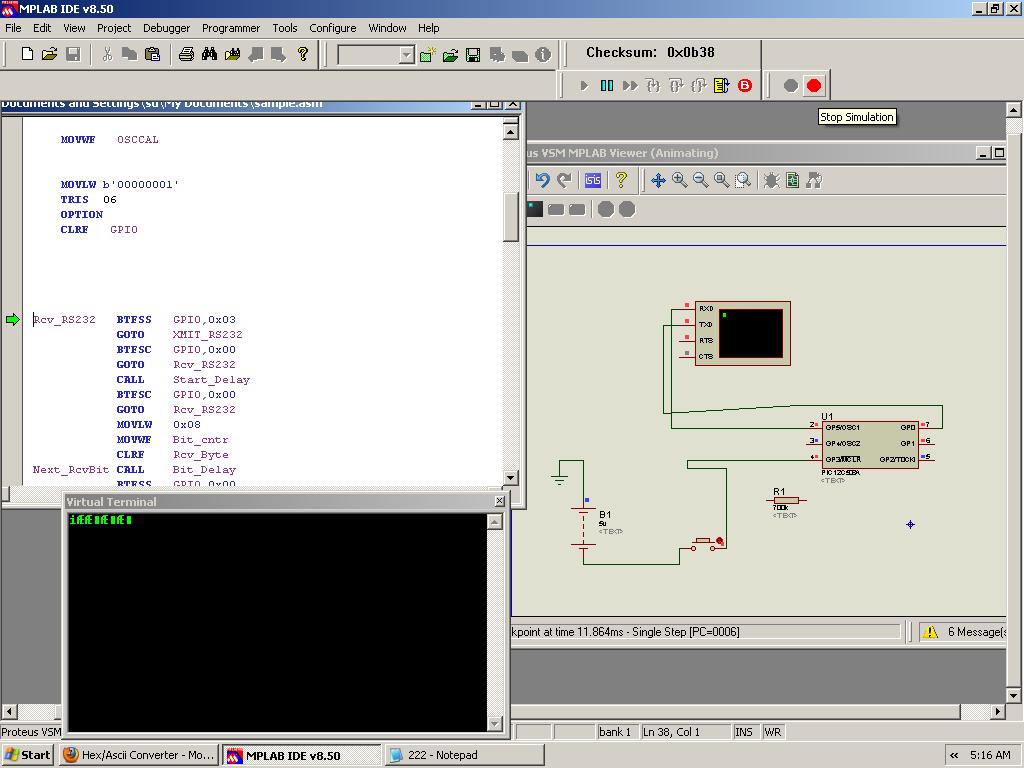Open Proteus viewer help question mark
Image resolution: width=1024 pixels, height=768 pixels.
621,180
